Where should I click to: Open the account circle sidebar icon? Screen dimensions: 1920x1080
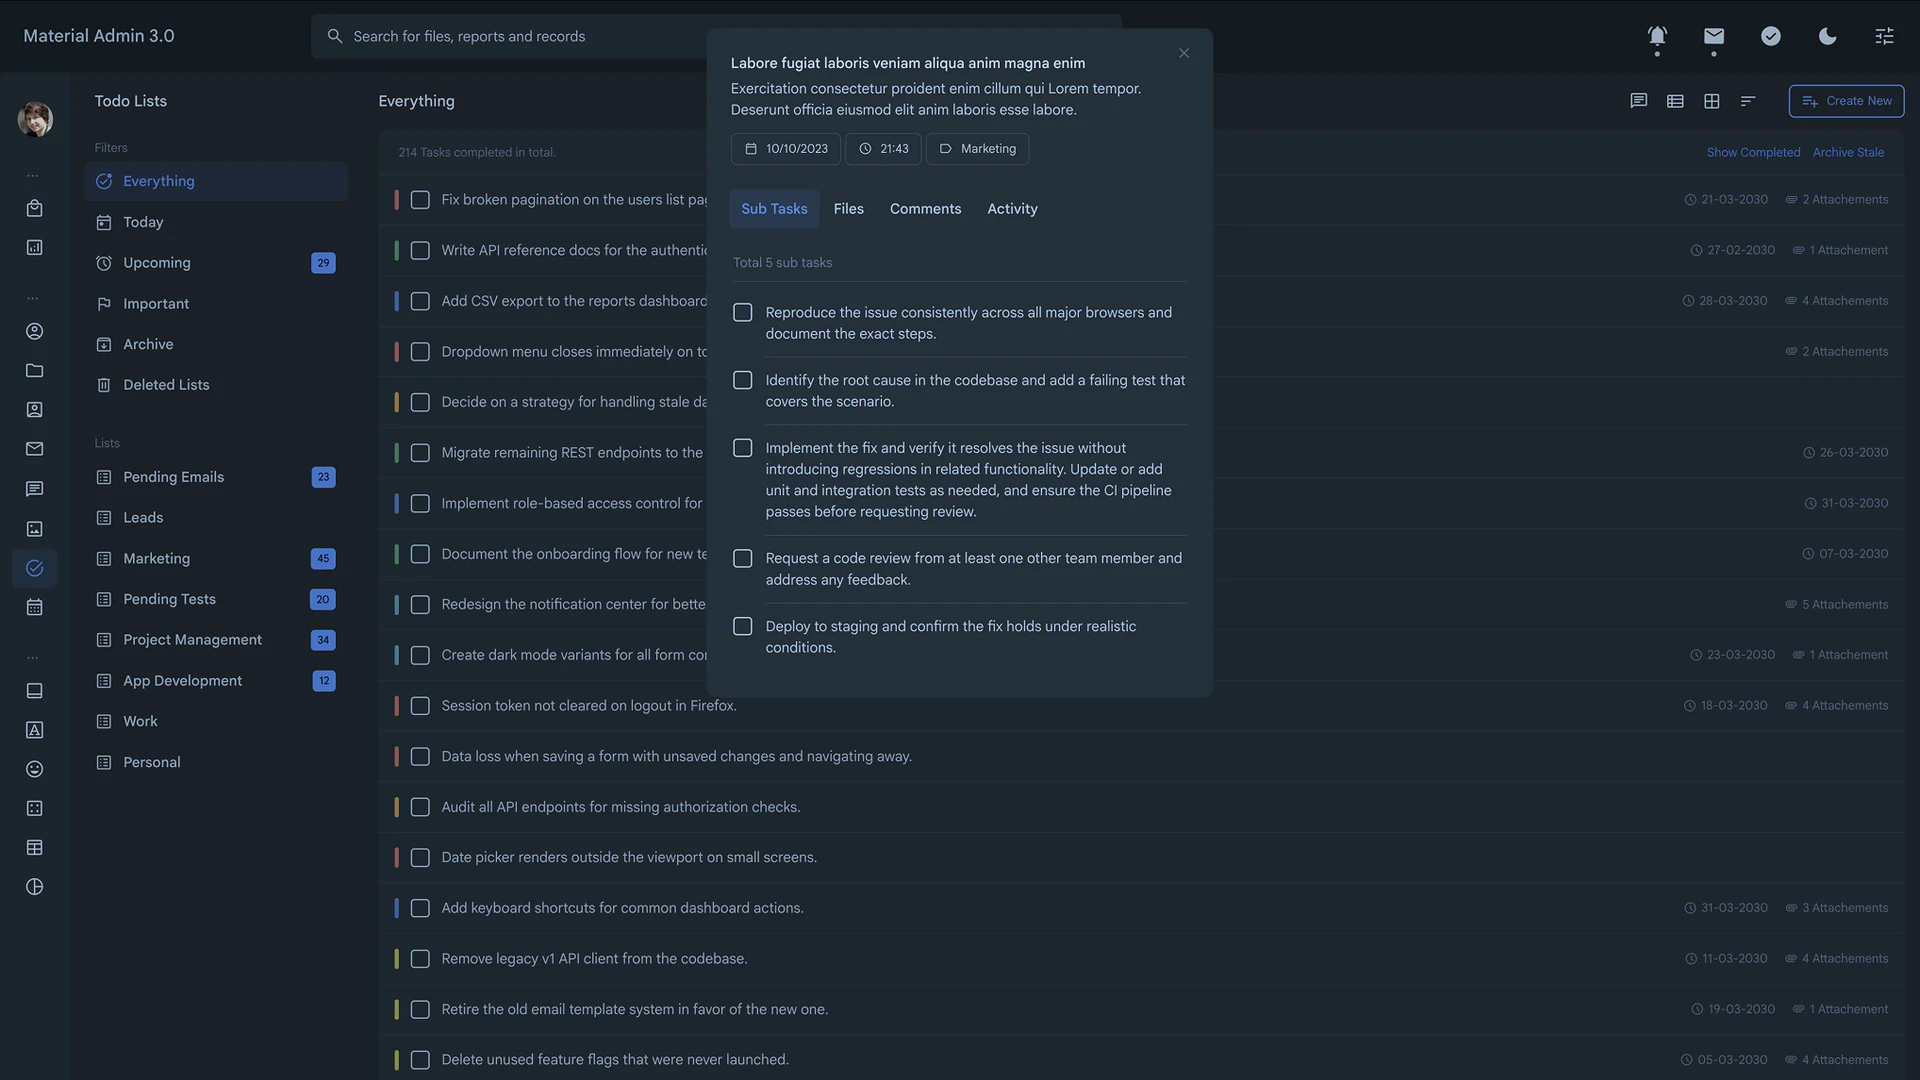click(x=34, y=331)
